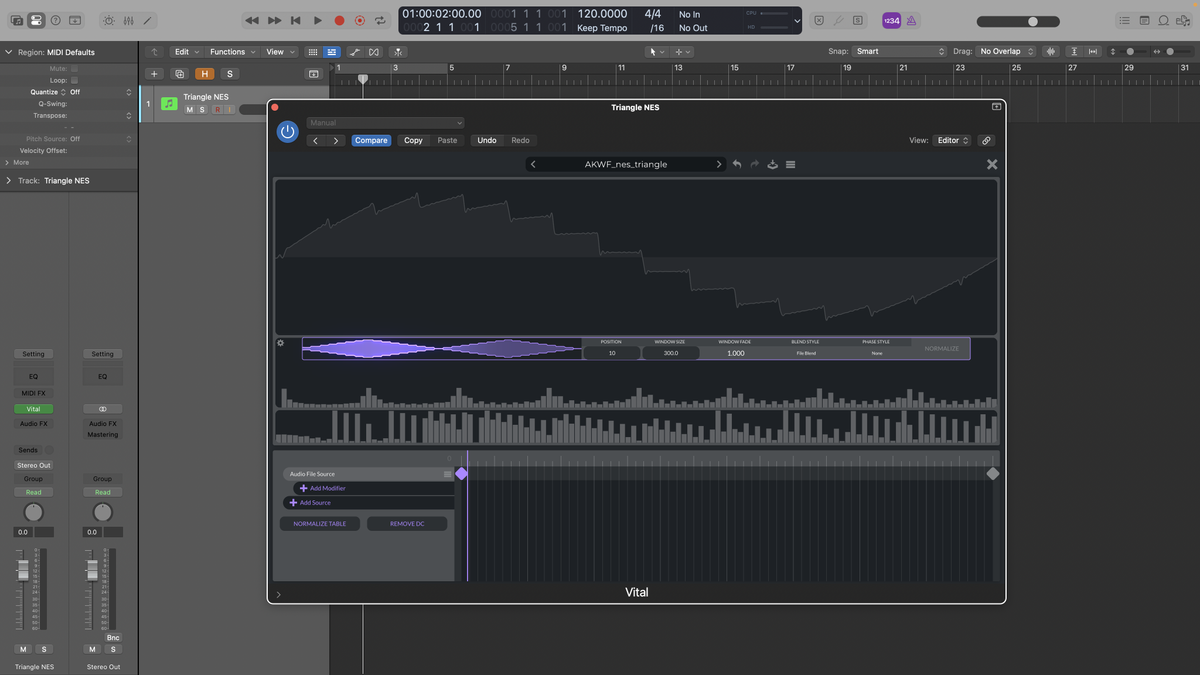Image resolution: width=1200 pixels, height=675 pixels.
Task: Open the Functions menu in the tracks area
Action: [230, 51]
